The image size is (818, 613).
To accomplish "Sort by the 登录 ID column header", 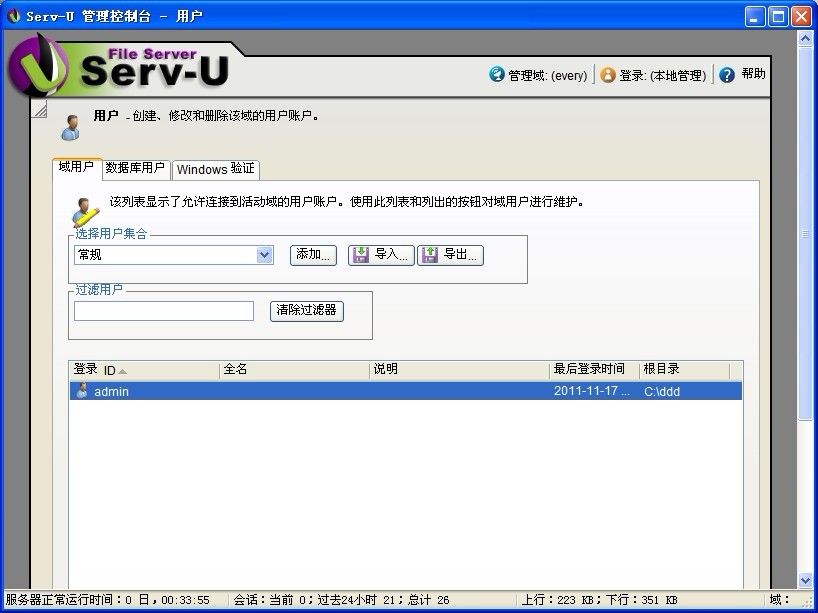I will coord(144,370).
